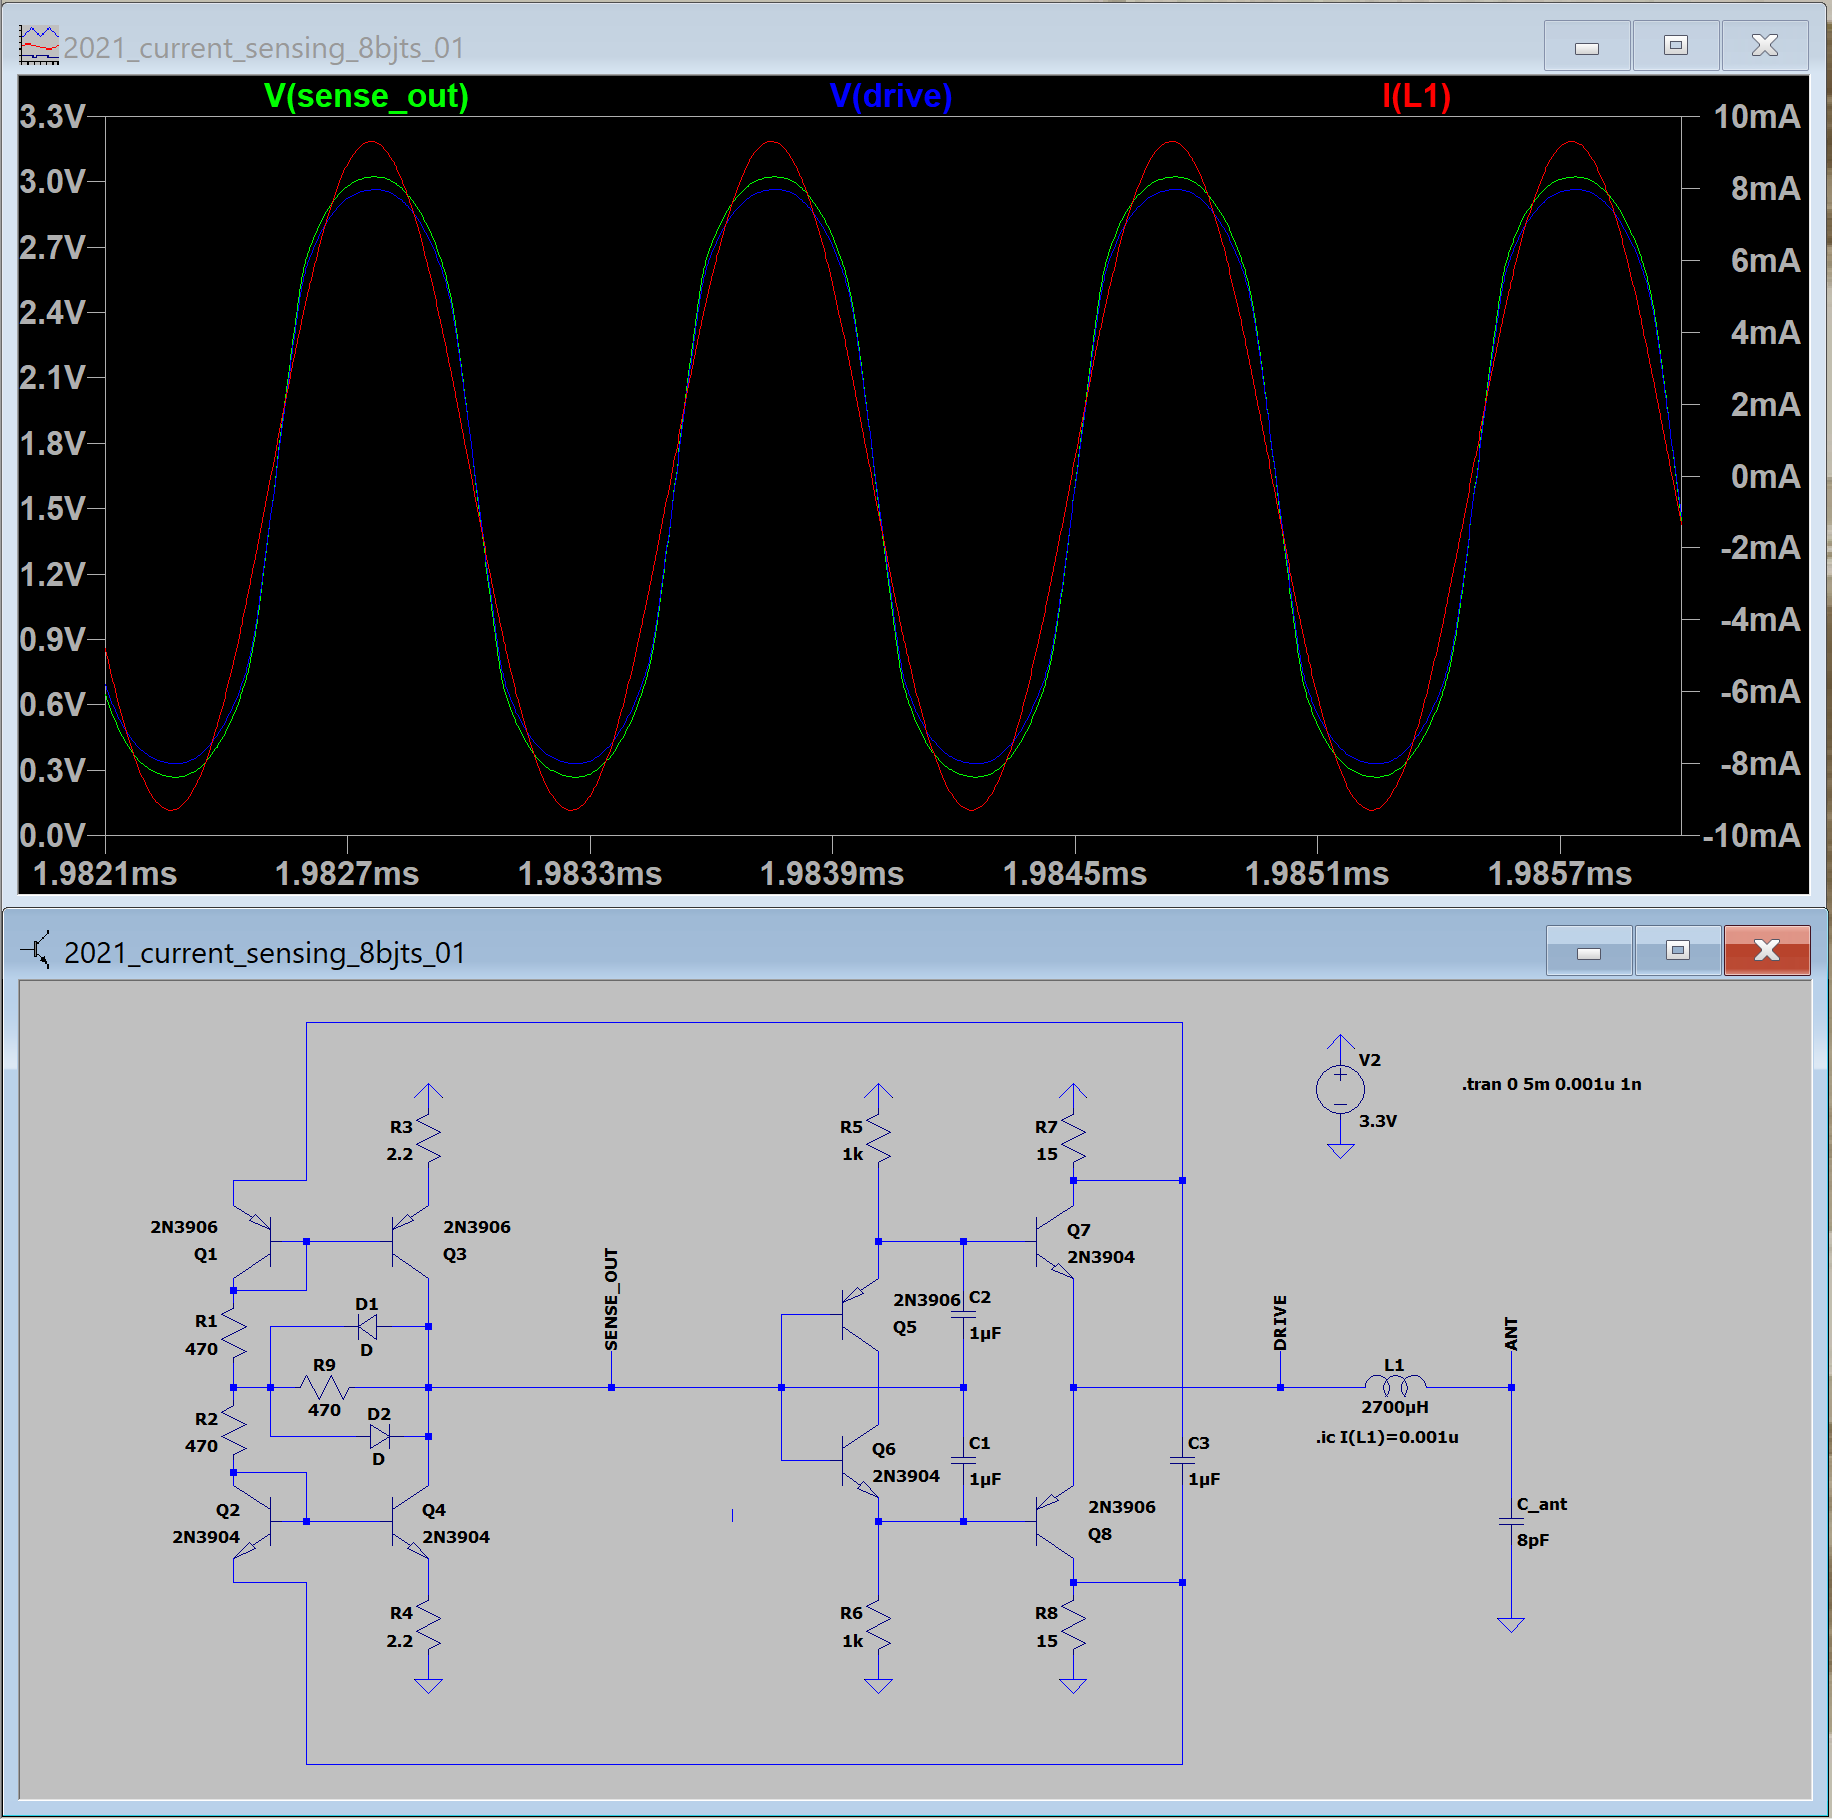
Task: Click the V(sense_out) trace label
Action: (x=366, y=96)
